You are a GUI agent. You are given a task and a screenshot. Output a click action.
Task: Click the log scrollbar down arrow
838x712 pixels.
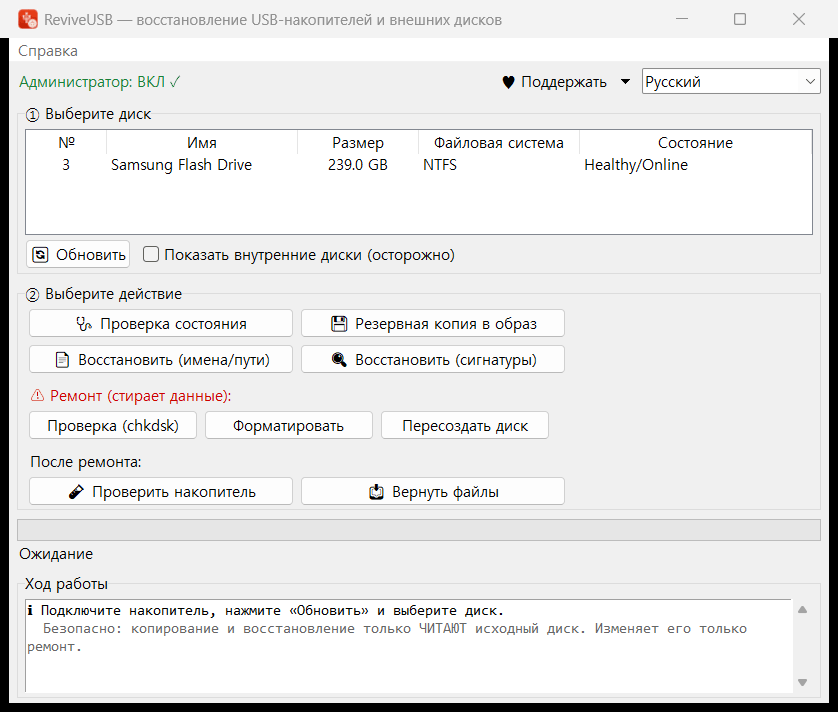802,682
